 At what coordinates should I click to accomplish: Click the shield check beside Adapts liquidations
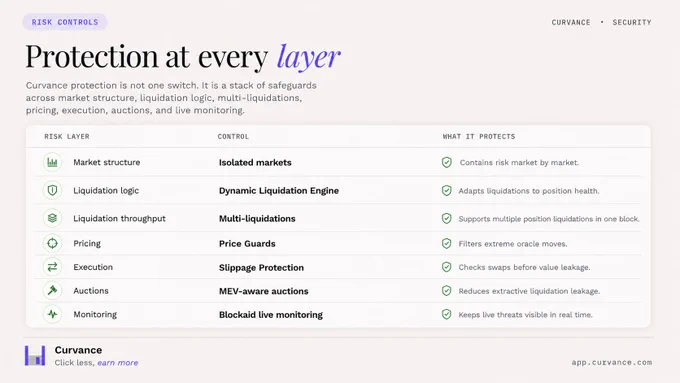pos(447,190)
